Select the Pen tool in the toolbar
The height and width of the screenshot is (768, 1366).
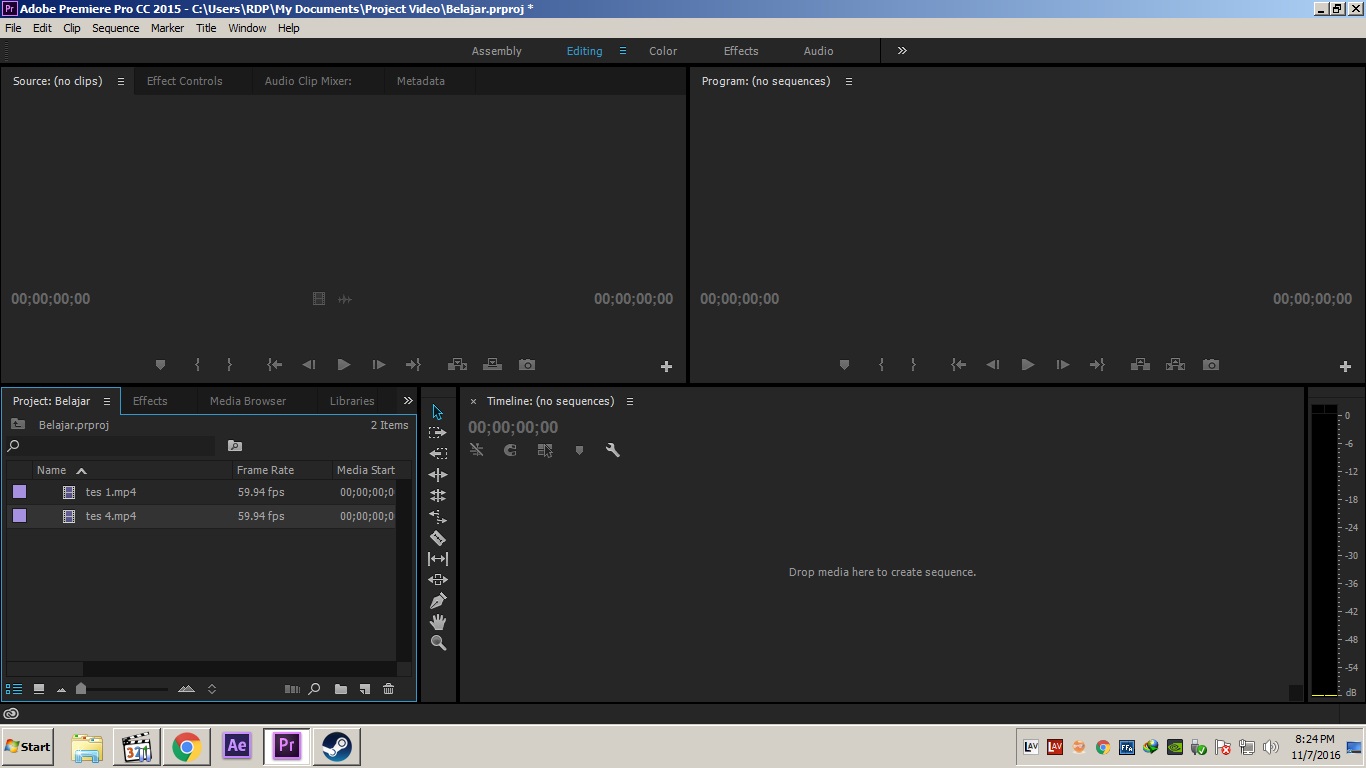pos(438,600)
